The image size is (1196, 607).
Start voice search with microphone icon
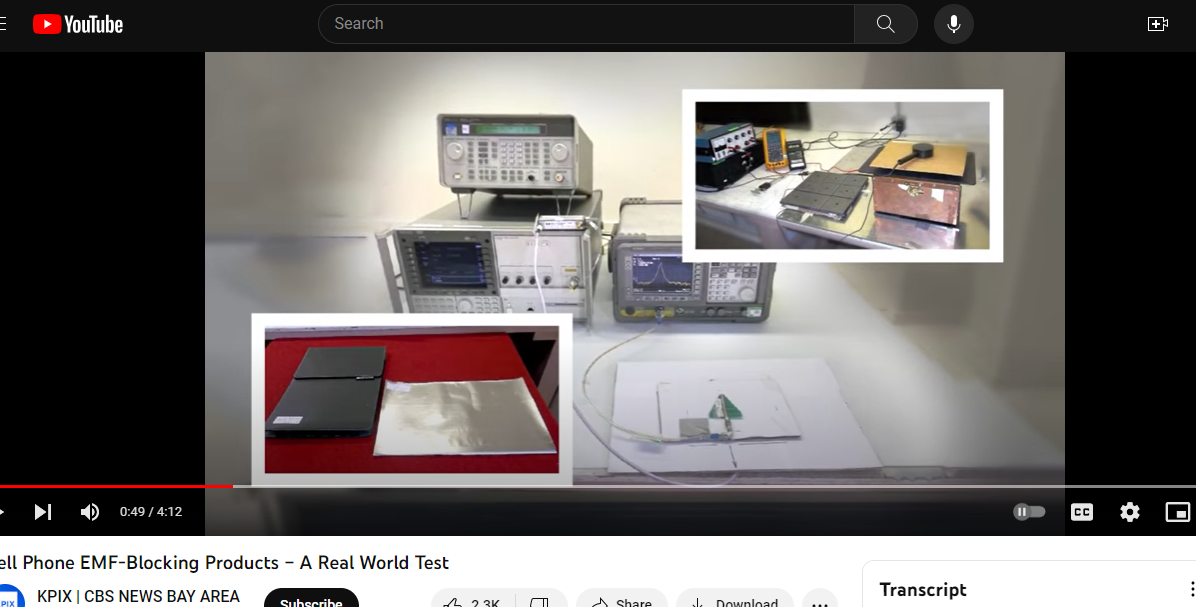click(953, 24)
